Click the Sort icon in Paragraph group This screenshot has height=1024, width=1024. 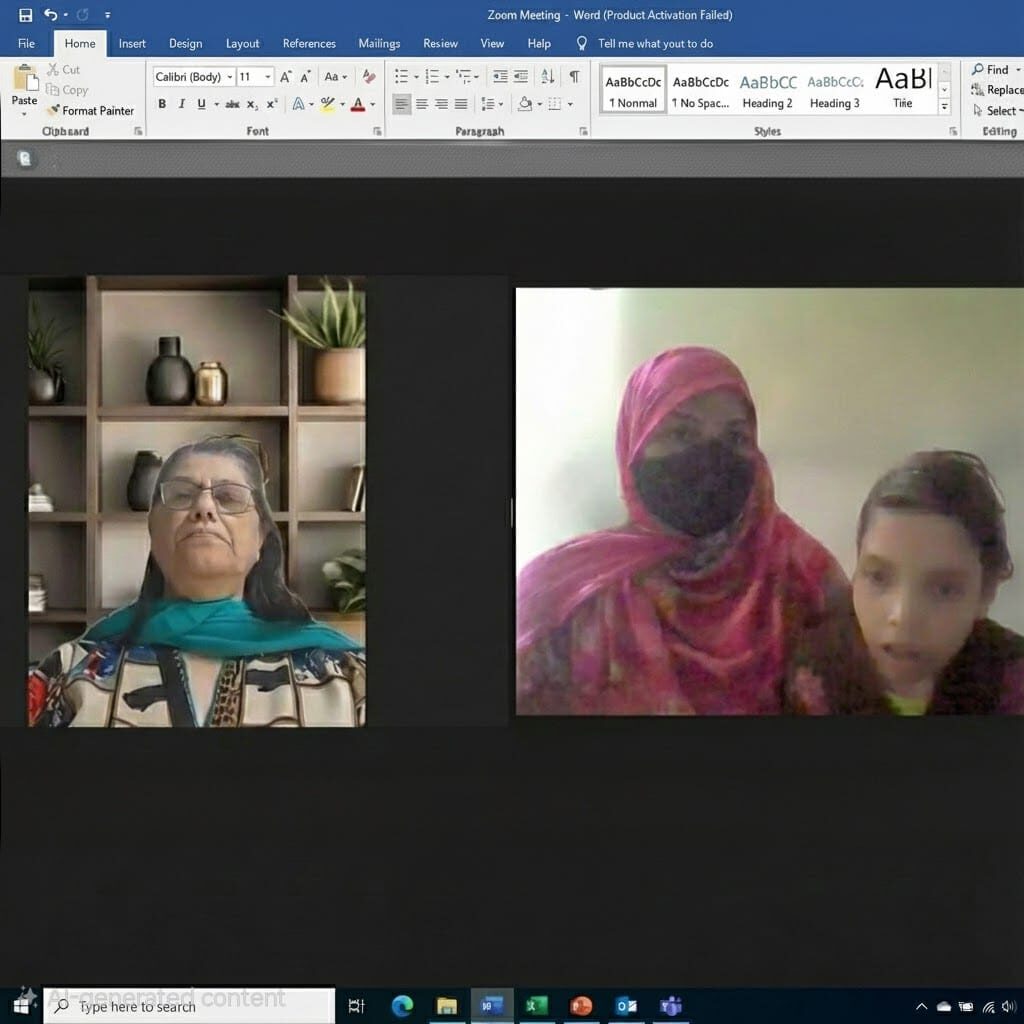547,77
